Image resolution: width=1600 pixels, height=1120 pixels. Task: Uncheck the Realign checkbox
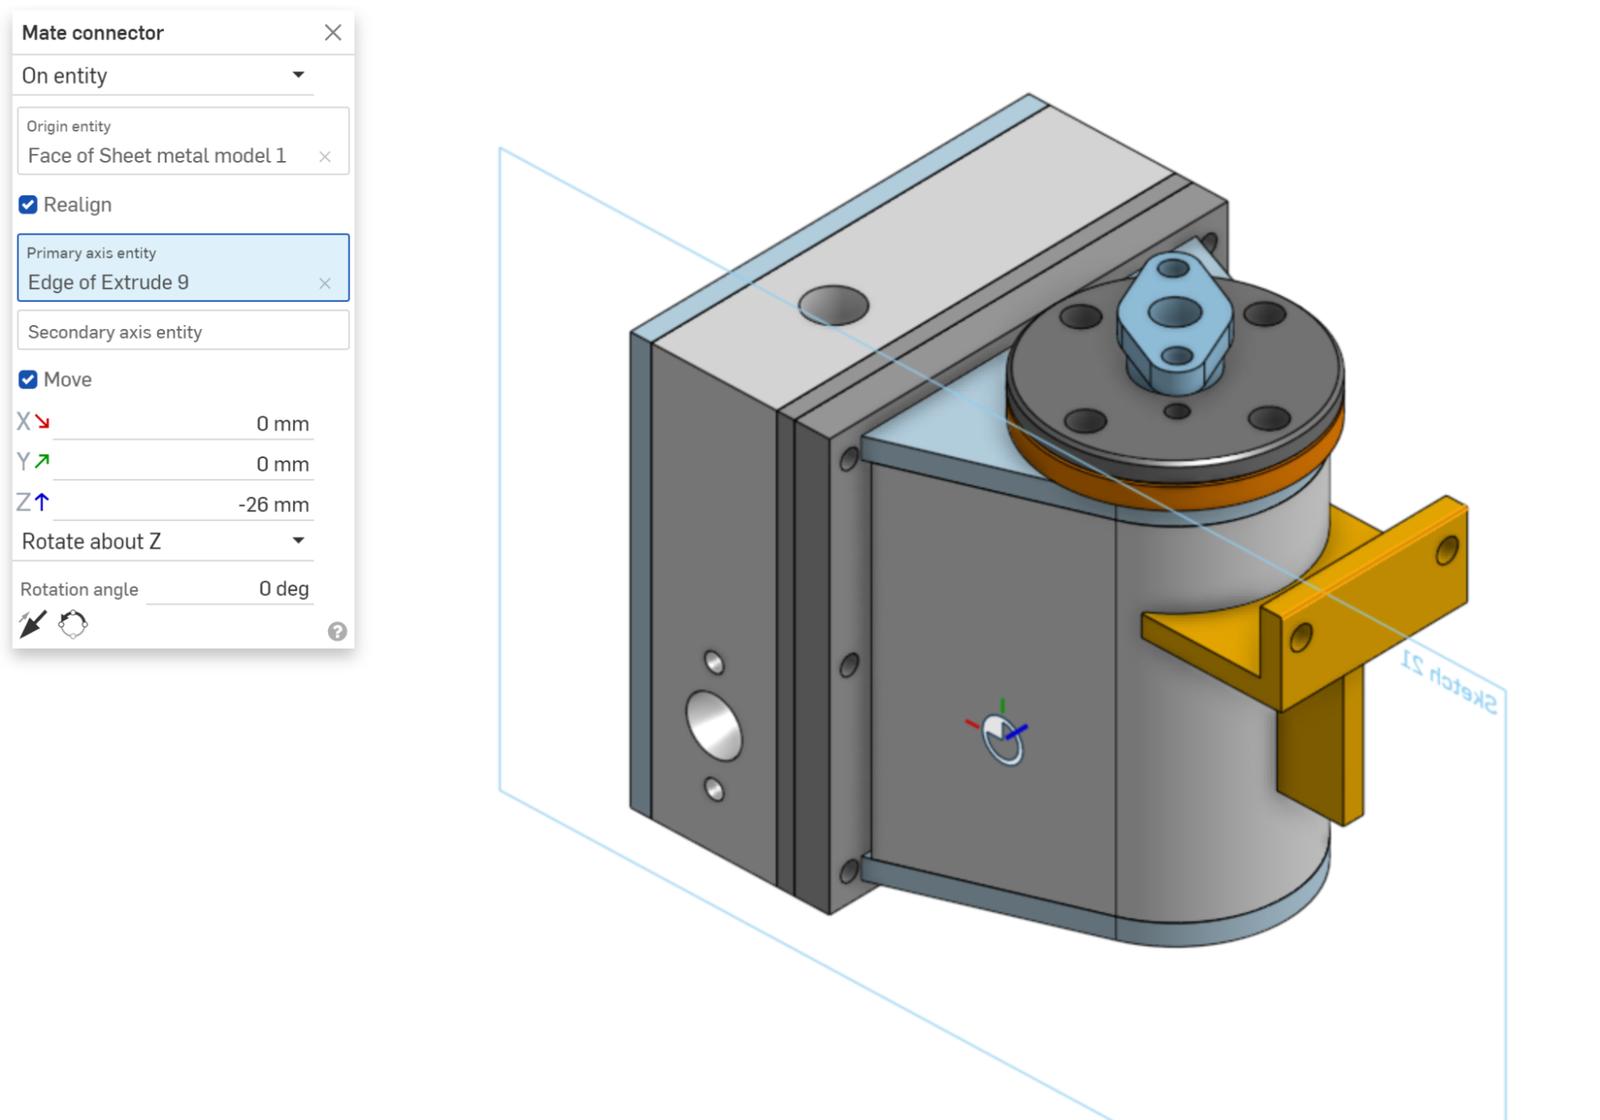(x=27, y=204)
